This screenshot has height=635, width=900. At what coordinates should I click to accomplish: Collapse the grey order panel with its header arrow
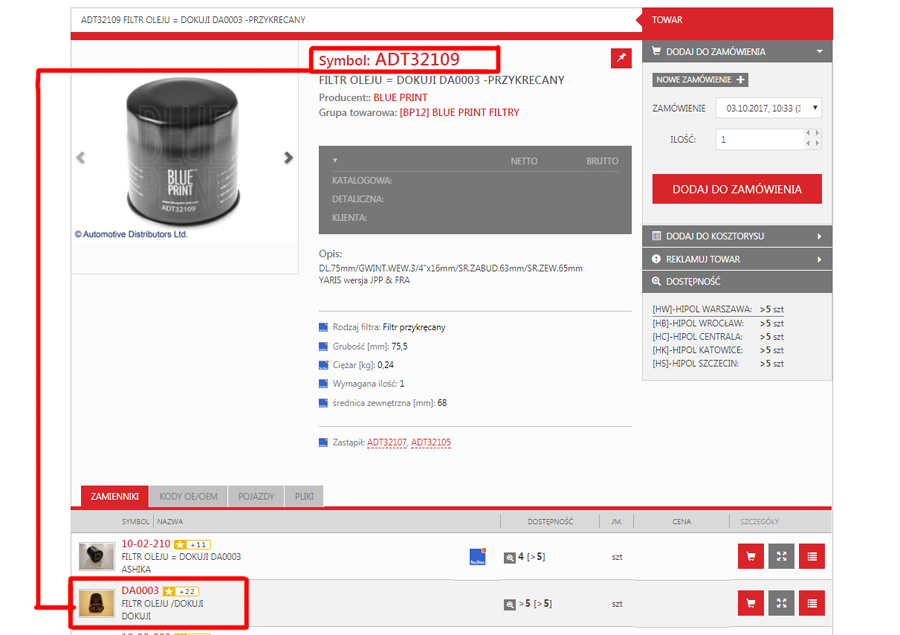[x=819, y=52]
